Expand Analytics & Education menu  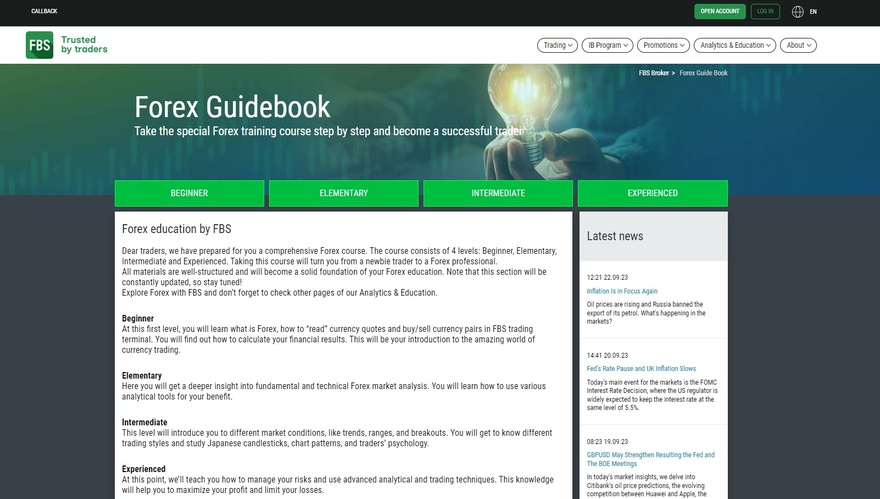click(x=735, y=45)
